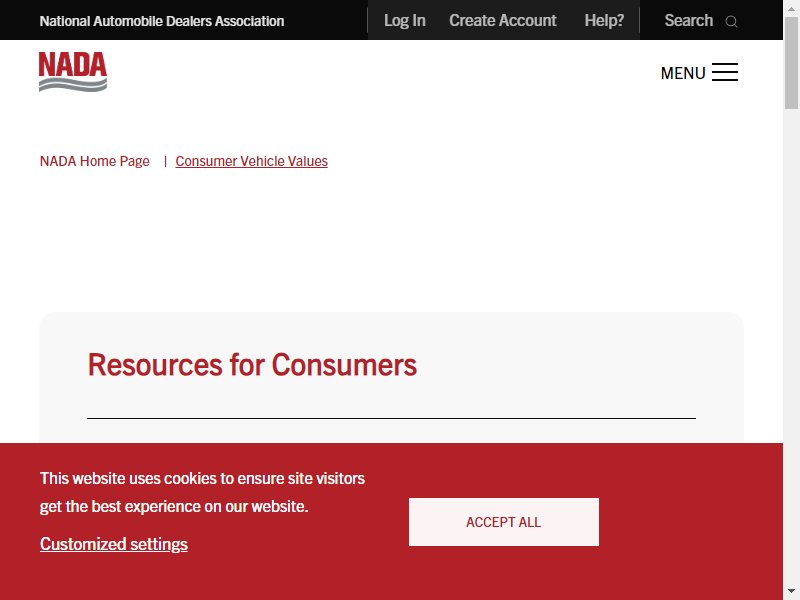Image resolution: width=800 pixels, height=600 pixels.
Task: Open the hamburger MENU icon
Action: [724, 72]
